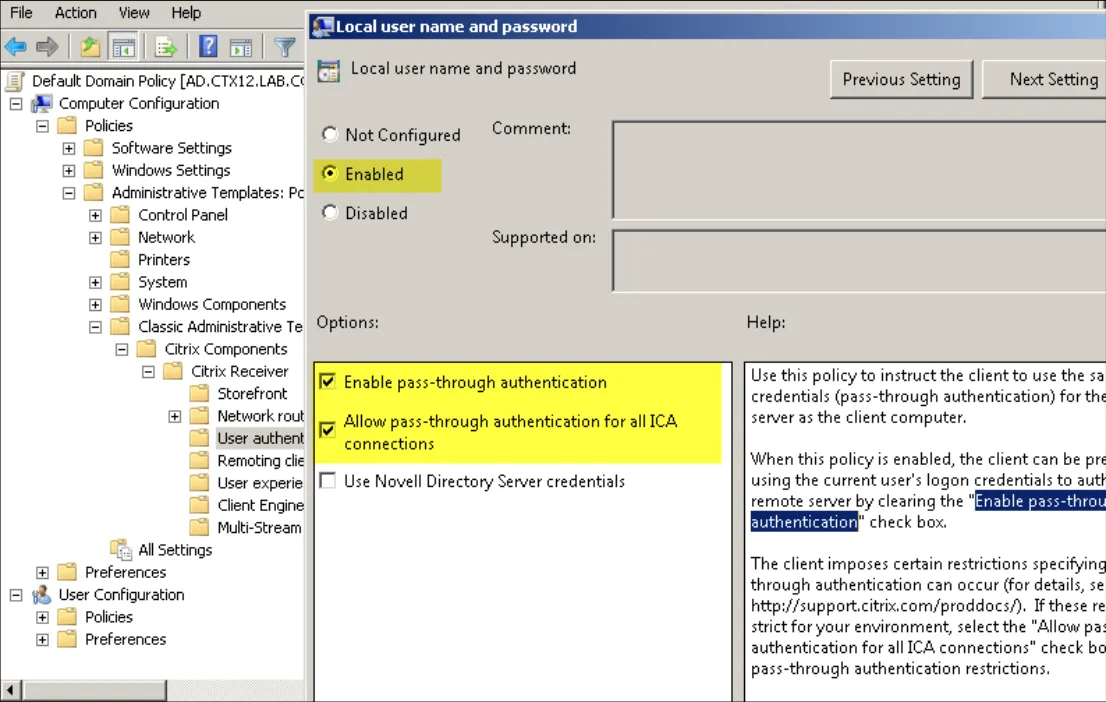Click the Next Setting button

click(x=1044, y=79)
